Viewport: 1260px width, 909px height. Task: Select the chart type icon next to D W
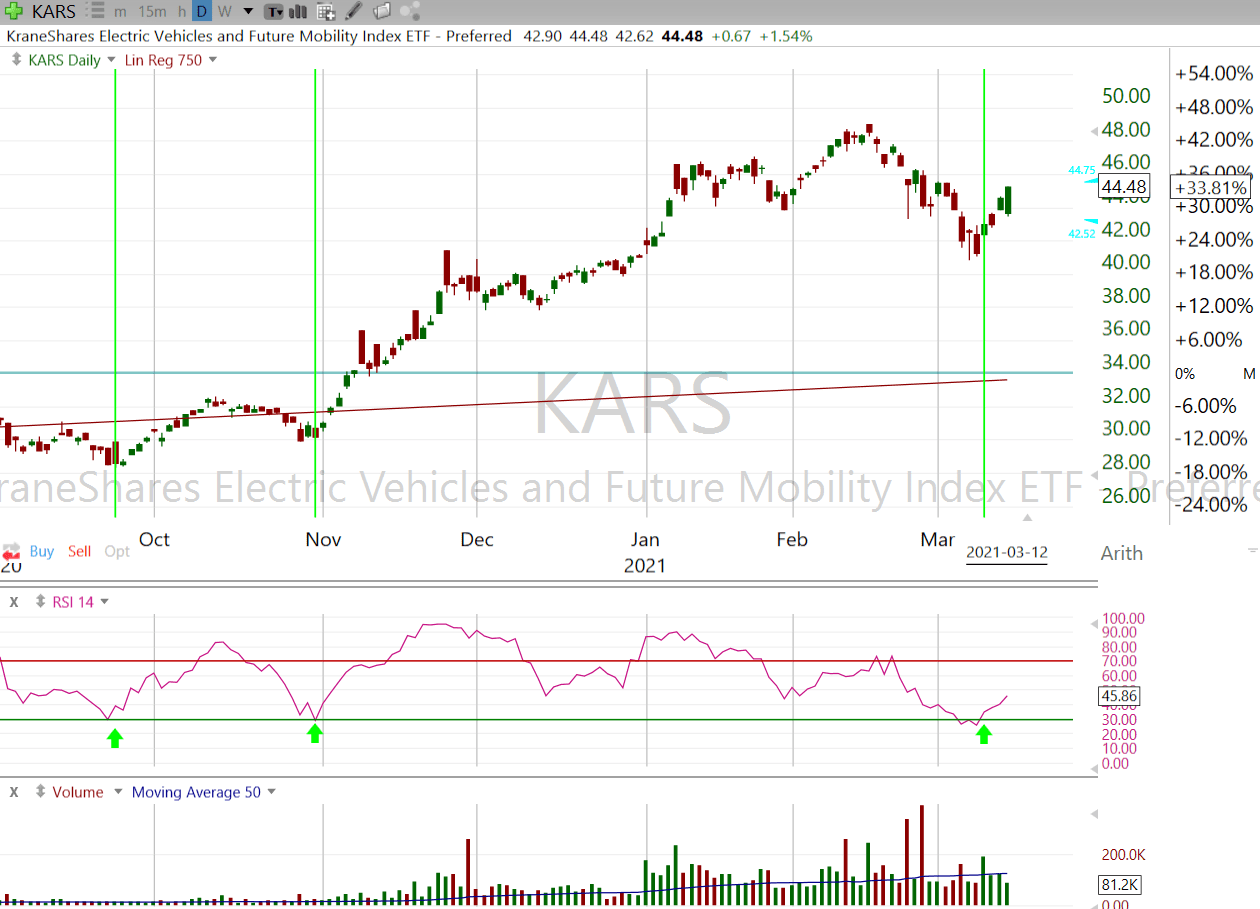pyautogui.click(x=275, y=11)
